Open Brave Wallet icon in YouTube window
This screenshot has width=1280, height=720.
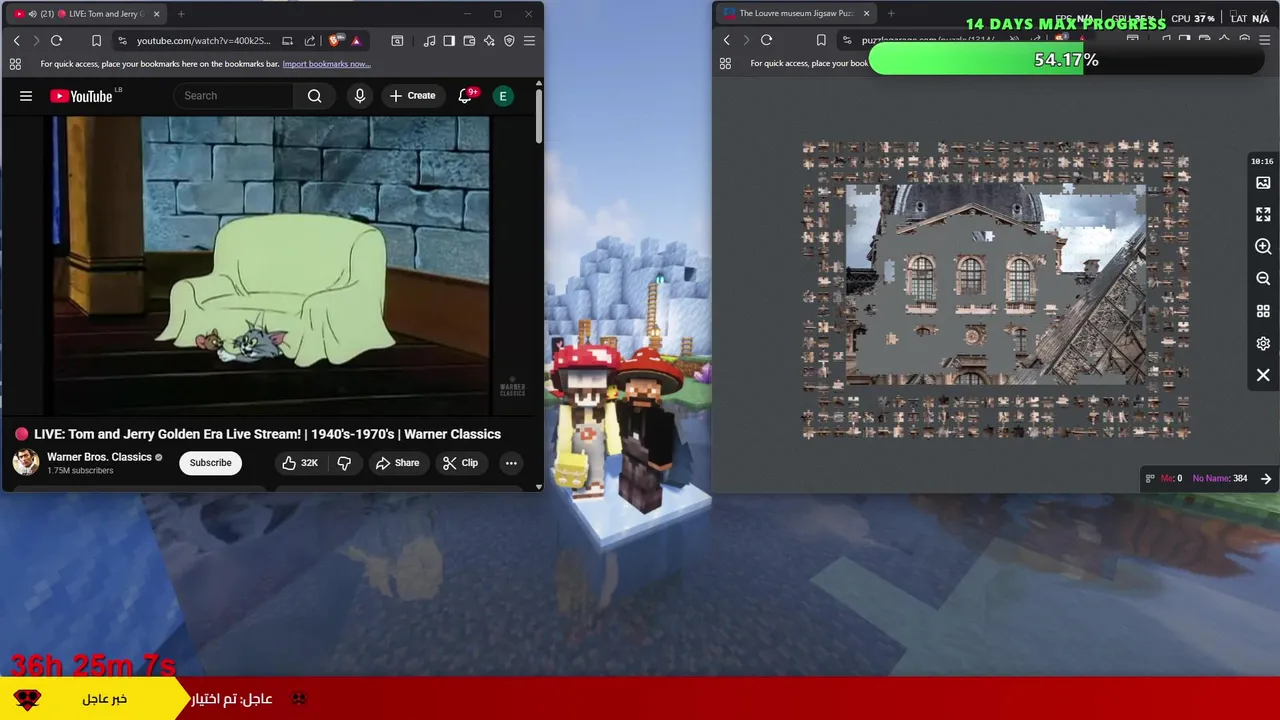469,41
